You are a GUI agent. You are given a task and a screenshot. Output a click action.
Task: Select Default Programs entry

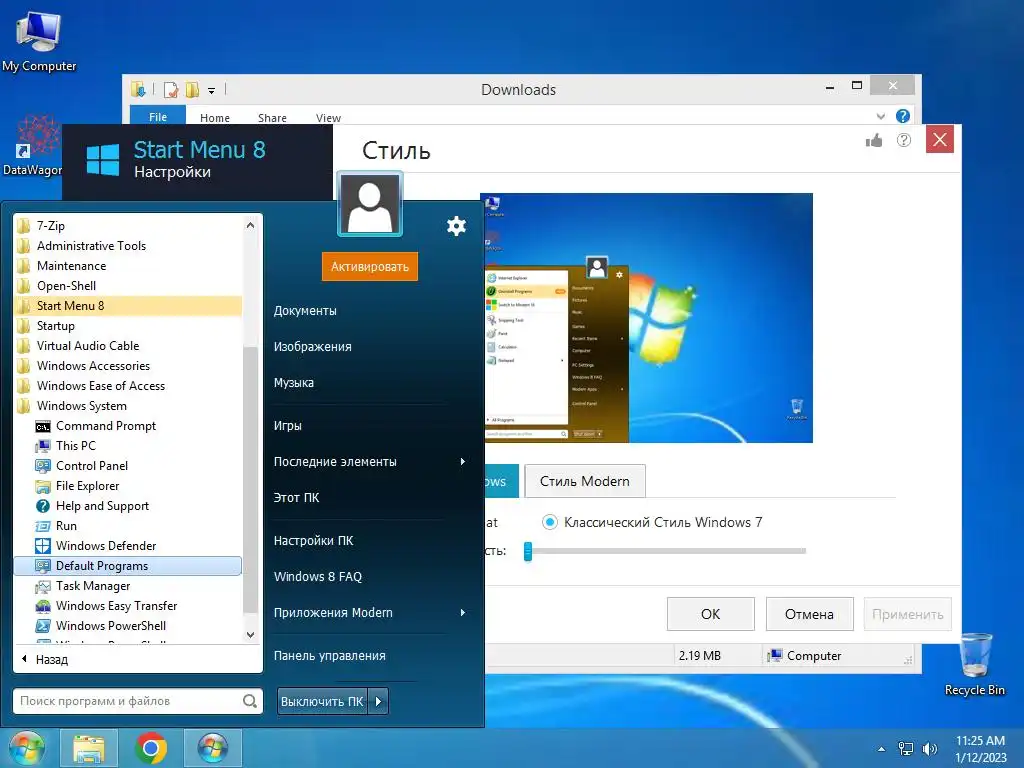pos(127,566)
